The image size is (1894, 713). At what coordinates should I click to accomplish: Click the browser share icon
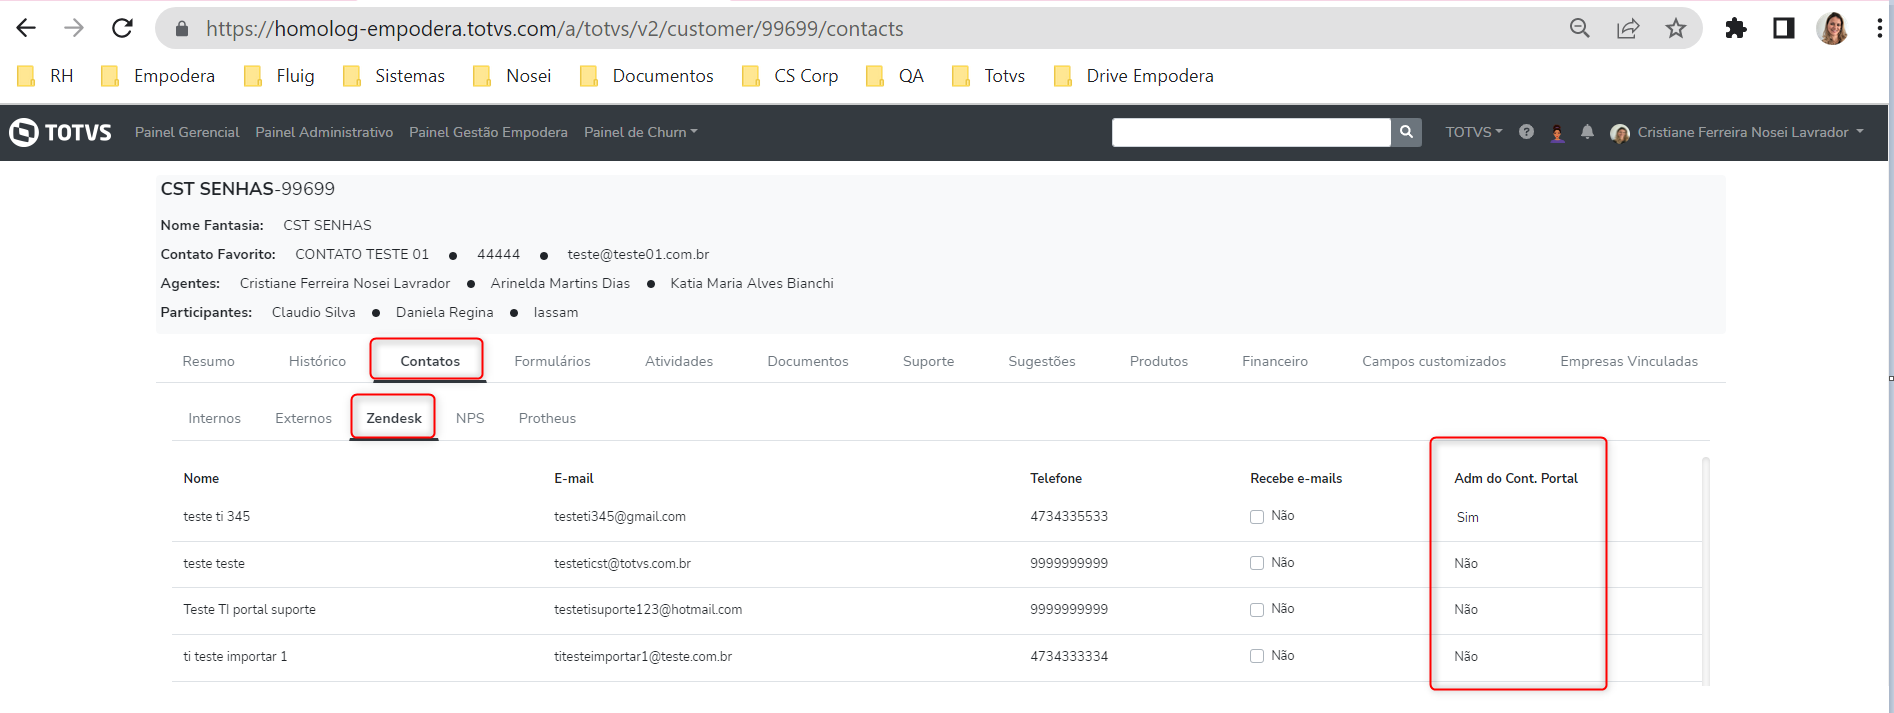(1628, 28)
